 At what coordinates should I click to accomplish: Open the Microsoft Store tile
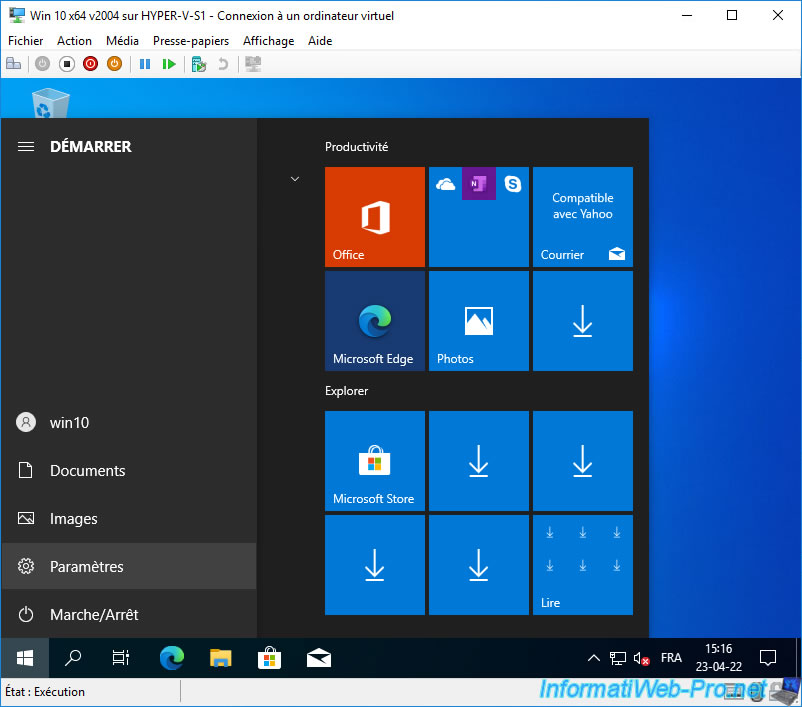pos(375,461)
